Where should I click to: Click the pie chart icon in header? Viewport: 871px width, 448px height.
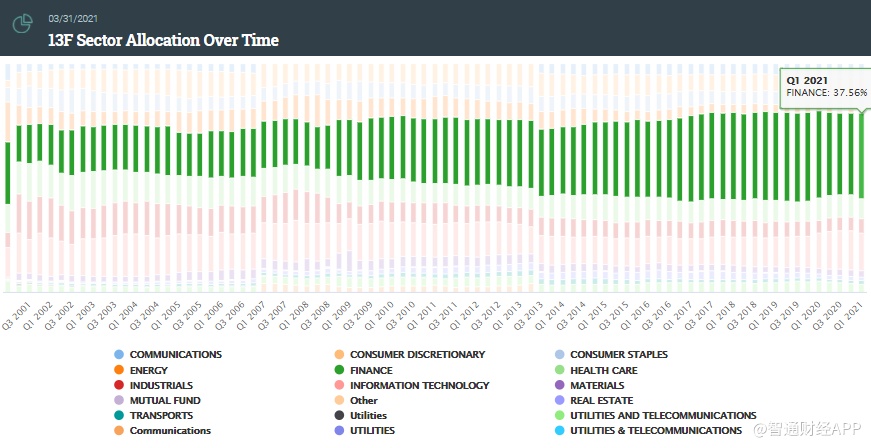tap(23, 24)
